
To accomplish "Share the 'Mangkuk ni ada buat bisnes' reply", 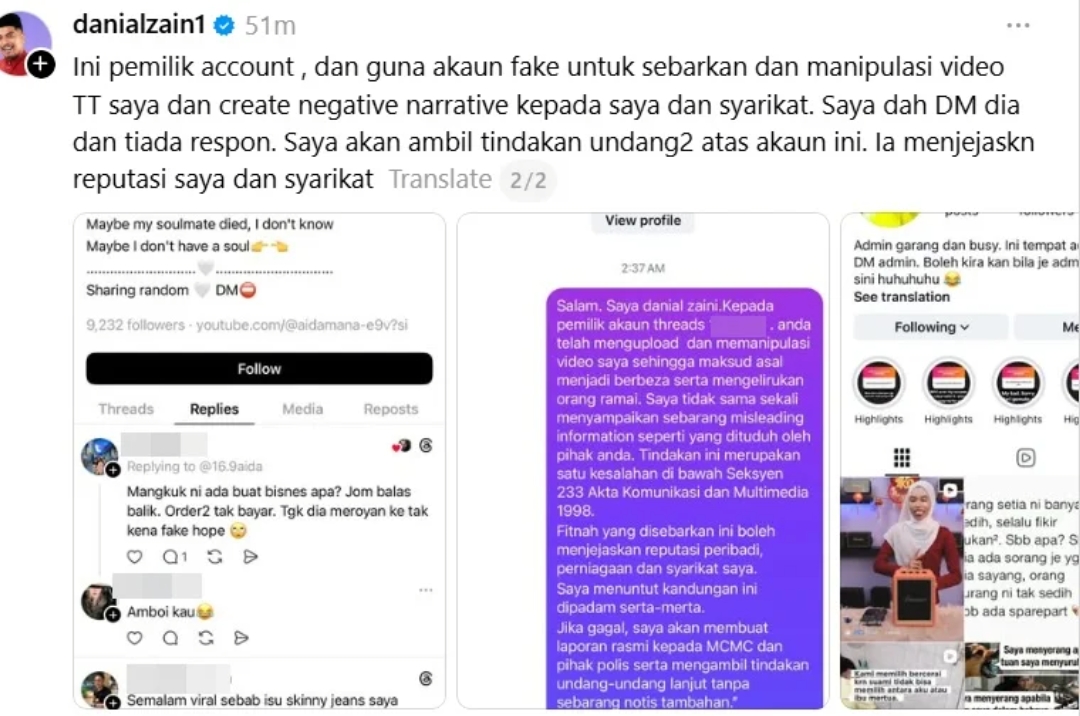I will (x=251, y=556).
